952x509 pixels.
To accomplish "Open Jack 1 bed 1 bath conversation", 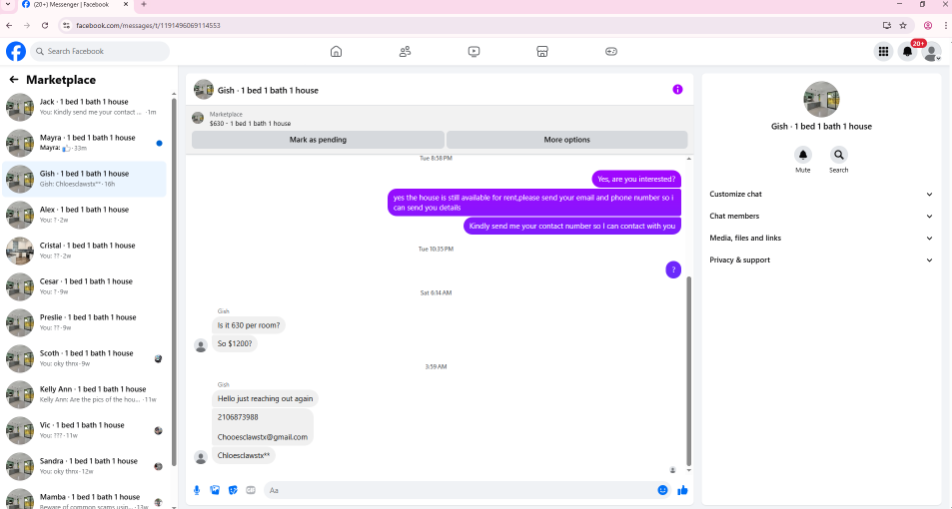I will point(84,107).
